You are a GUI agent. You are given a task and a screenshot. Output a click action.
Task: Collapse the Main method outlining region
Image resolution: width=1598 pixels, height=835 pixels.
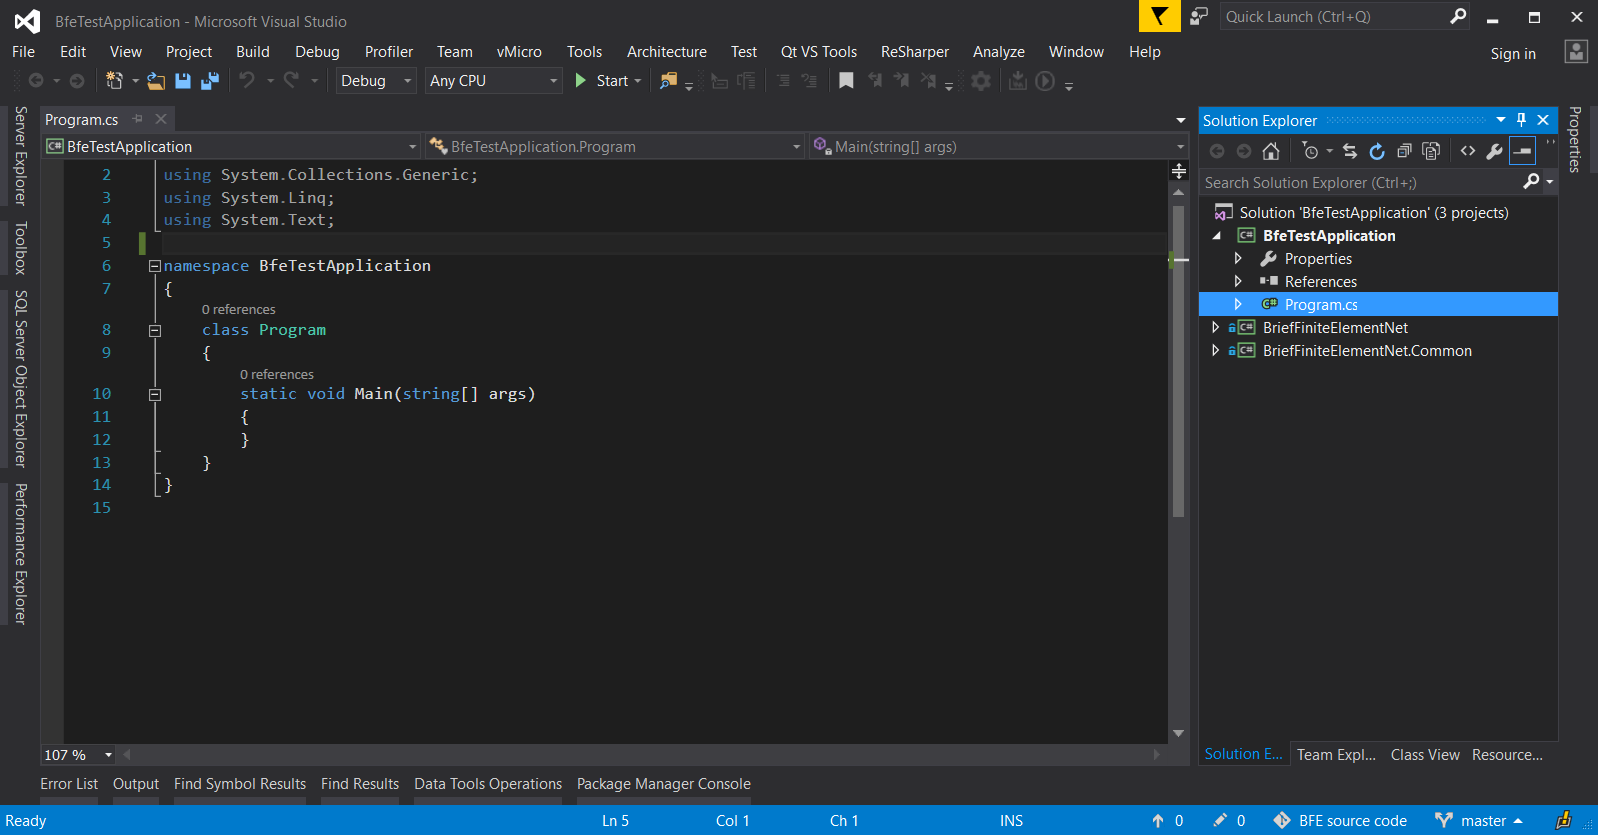(x=155, y=394)
